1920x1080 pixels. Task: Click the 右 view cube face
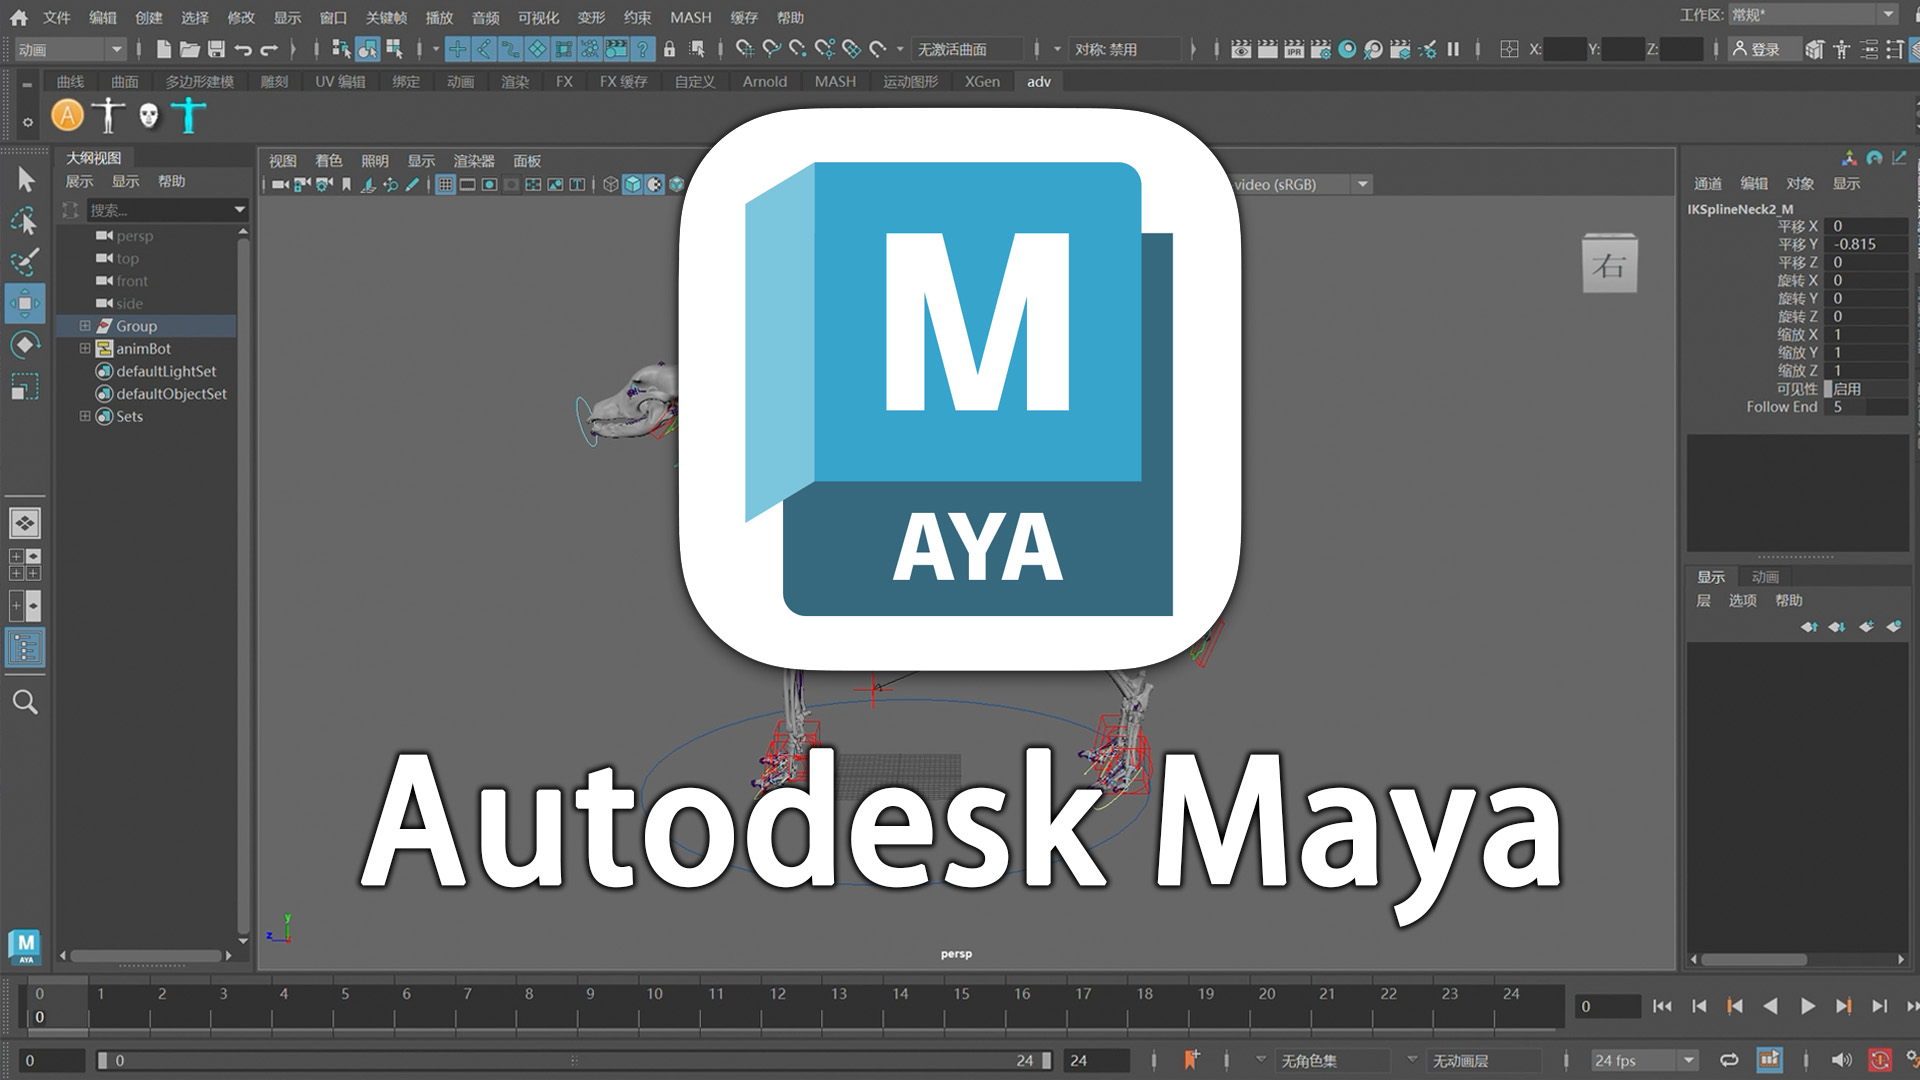1609,265
